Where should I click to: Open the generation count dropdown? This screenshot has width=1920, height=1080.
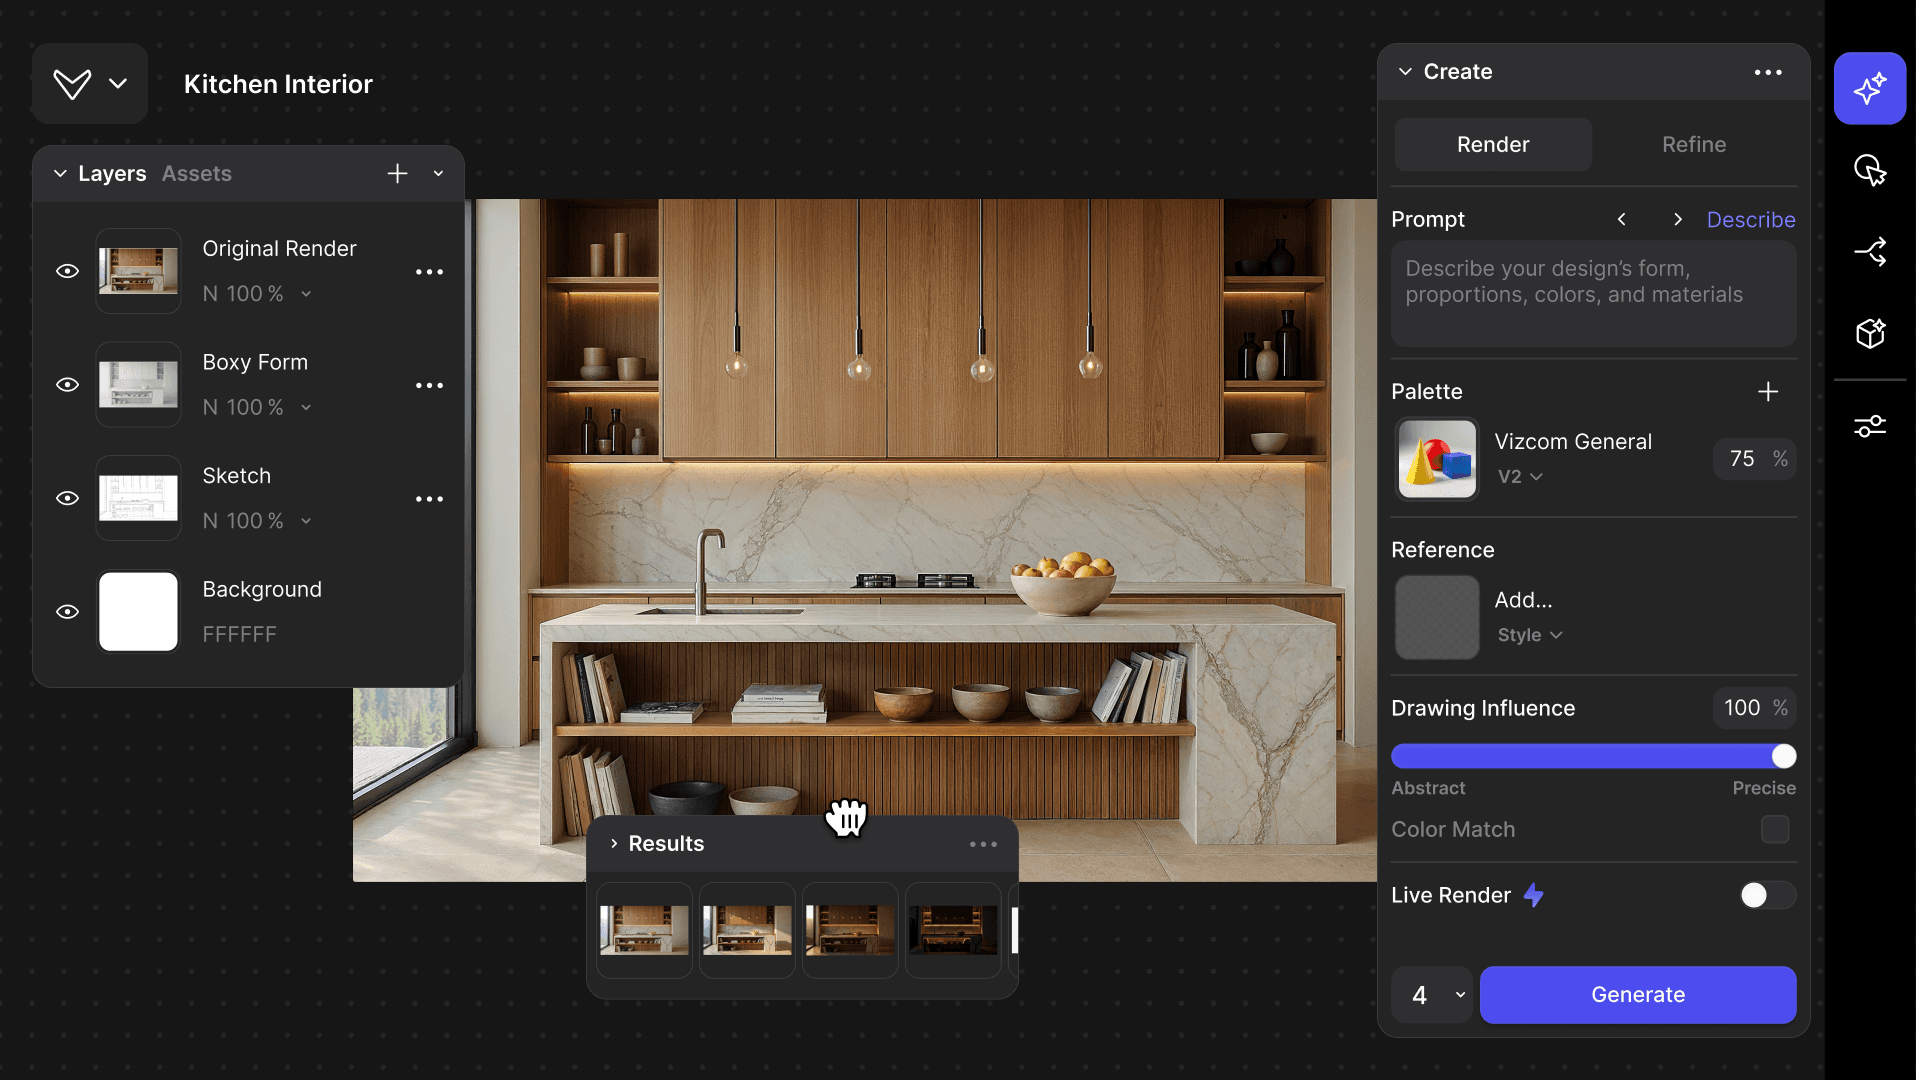click(x=1432, y=995)
